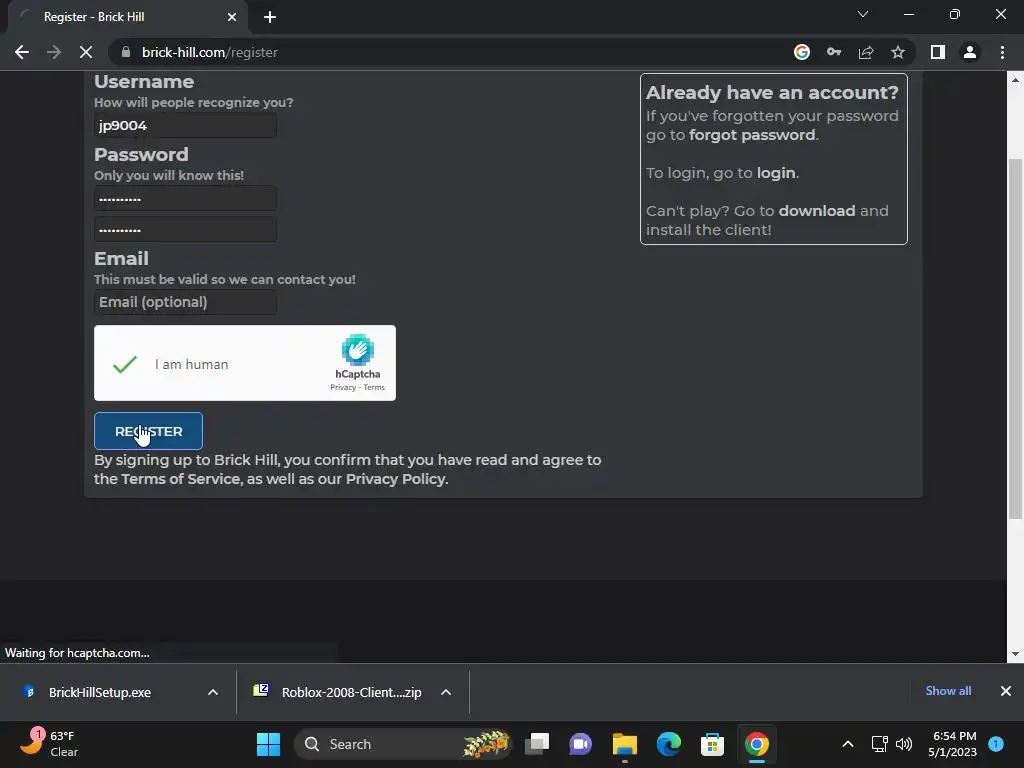Open the Privacy Policy link

coord(396,479)
